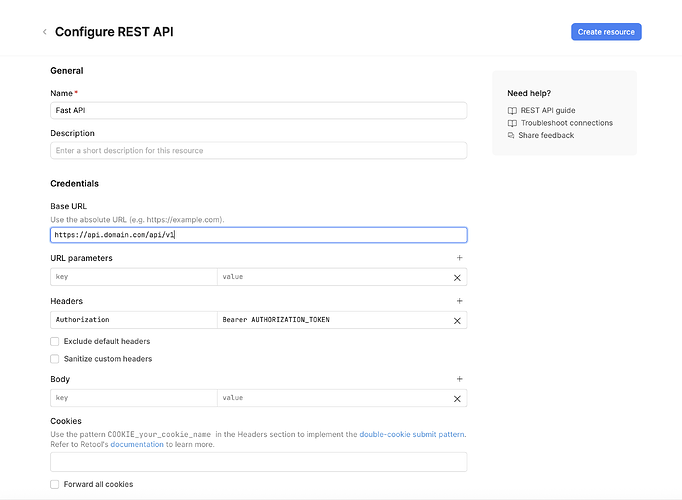This screenshot has width=682, height=500.
Task: Click the Authorization header key field
Action: pos(134,320)
